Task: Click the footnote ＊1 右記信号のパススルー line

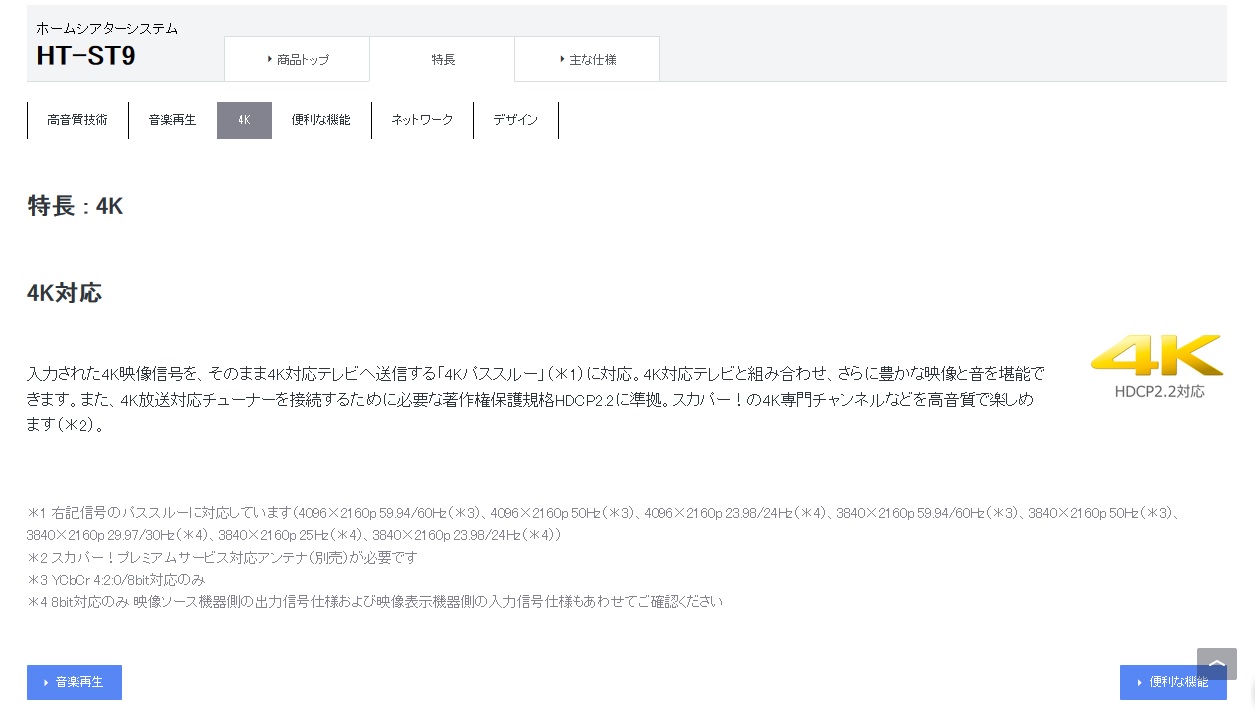Action: click(604, 524)
